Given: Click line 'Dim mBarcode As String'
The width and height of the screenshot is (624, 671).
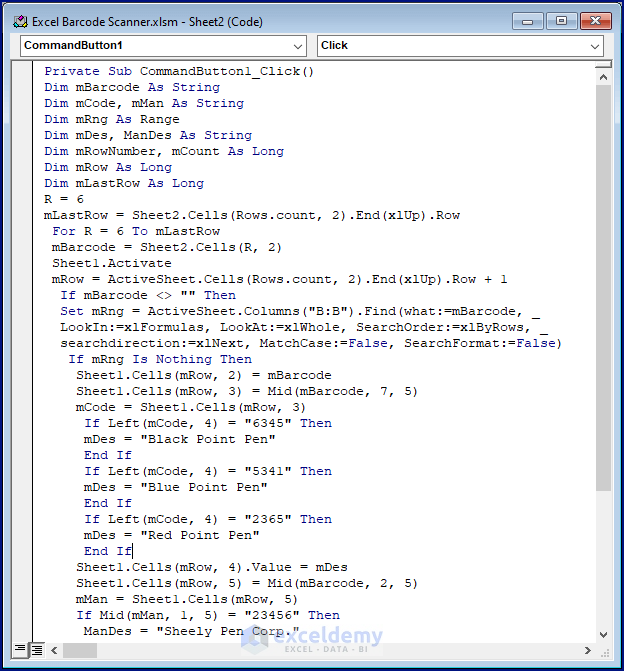Looking at the screenshot, I should 132,87.
